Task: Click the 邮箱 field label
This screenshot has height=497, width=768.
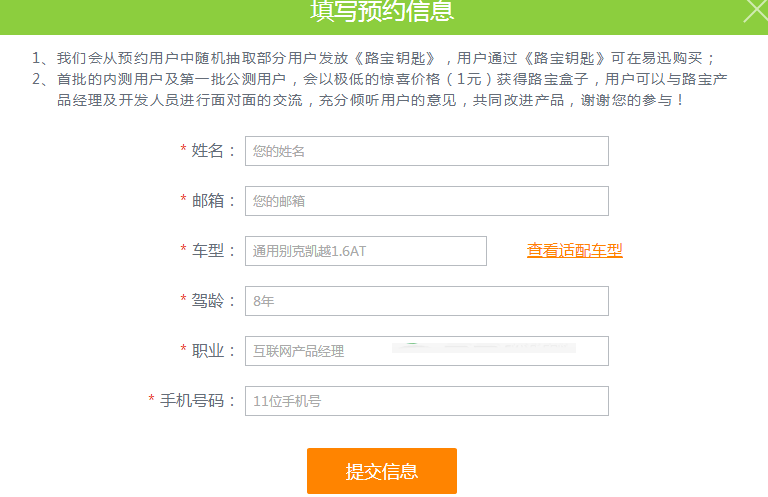Action: (213, 201)
